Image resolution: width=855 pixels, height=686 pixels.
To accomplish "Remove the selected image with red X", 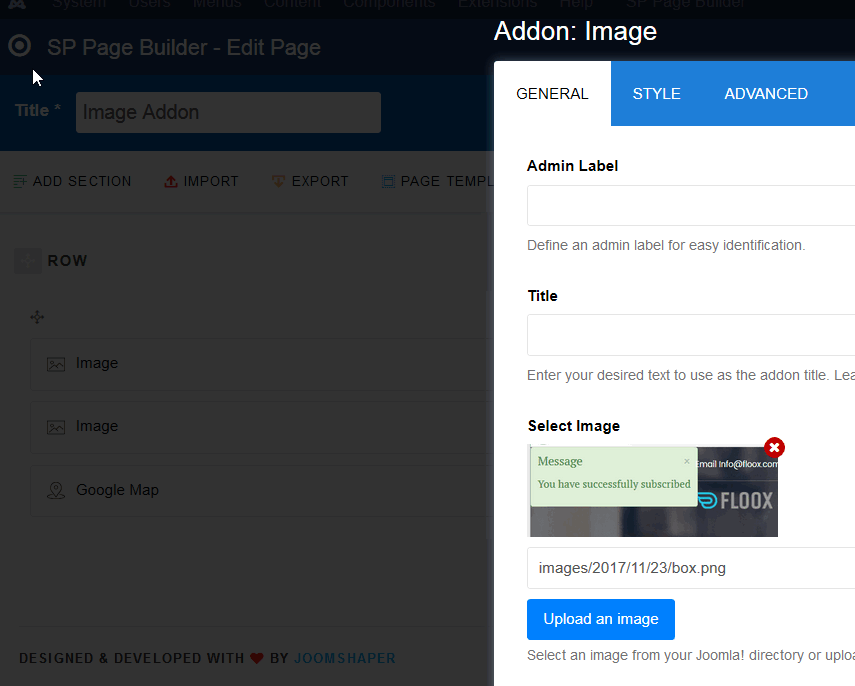I will [774, 448].
